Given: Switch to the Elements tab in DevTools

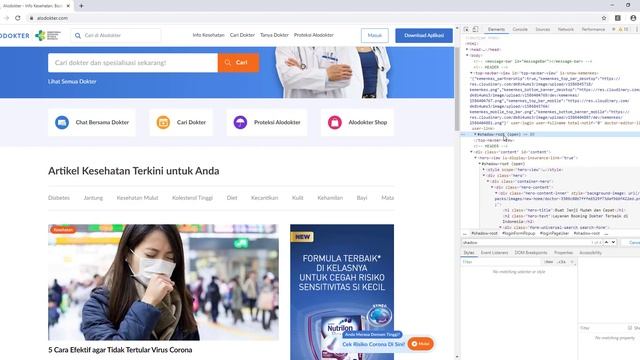Looking at the screenshot, I should [496, 29].
